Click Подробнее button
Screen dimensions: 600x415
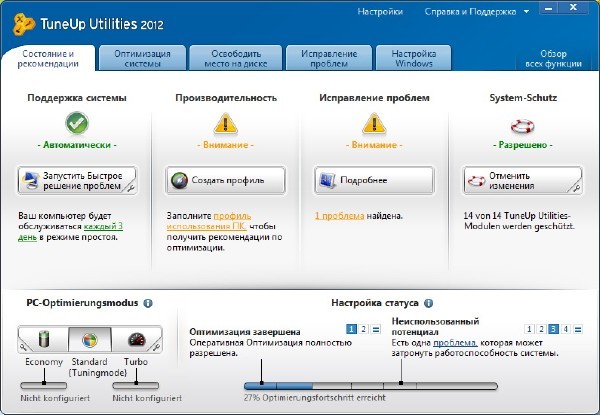click(374, 181)
